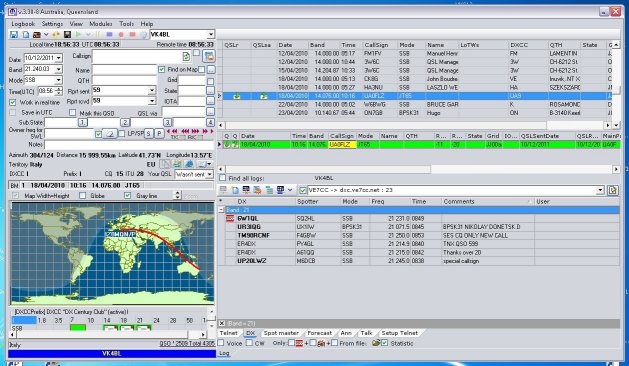
Task: Click the DXCC band grid horizontal scrollbar
Action: (x=108, y=334)
